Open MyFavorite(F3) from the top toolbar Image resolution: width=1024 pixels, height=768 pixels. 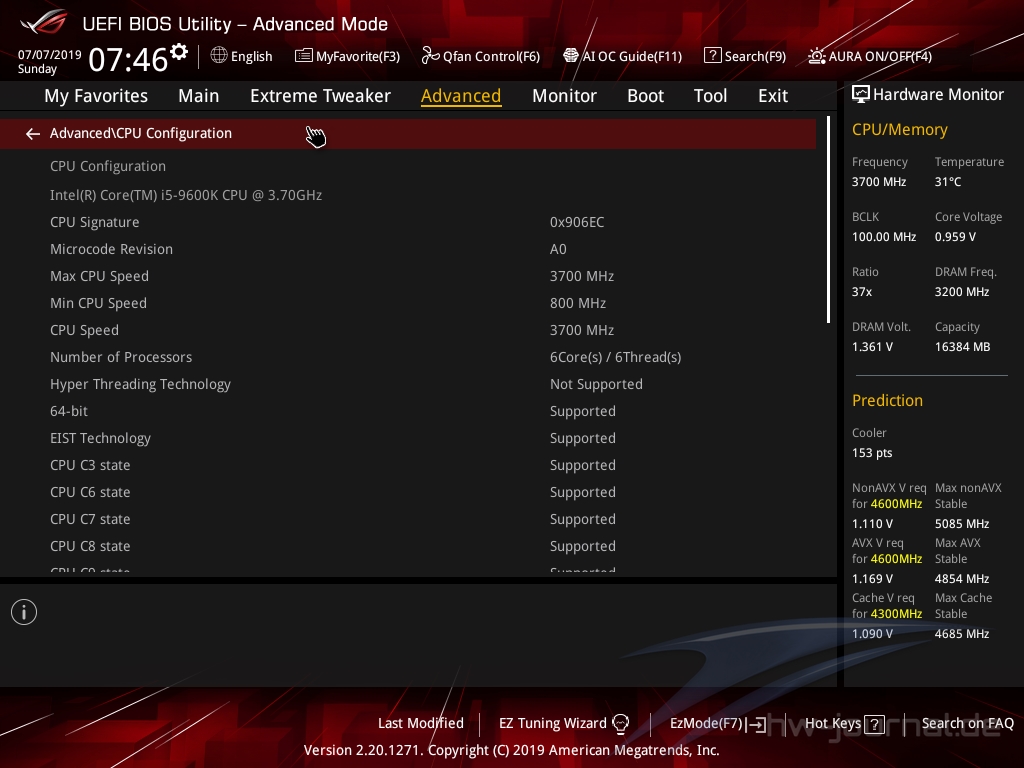point(347,56)
